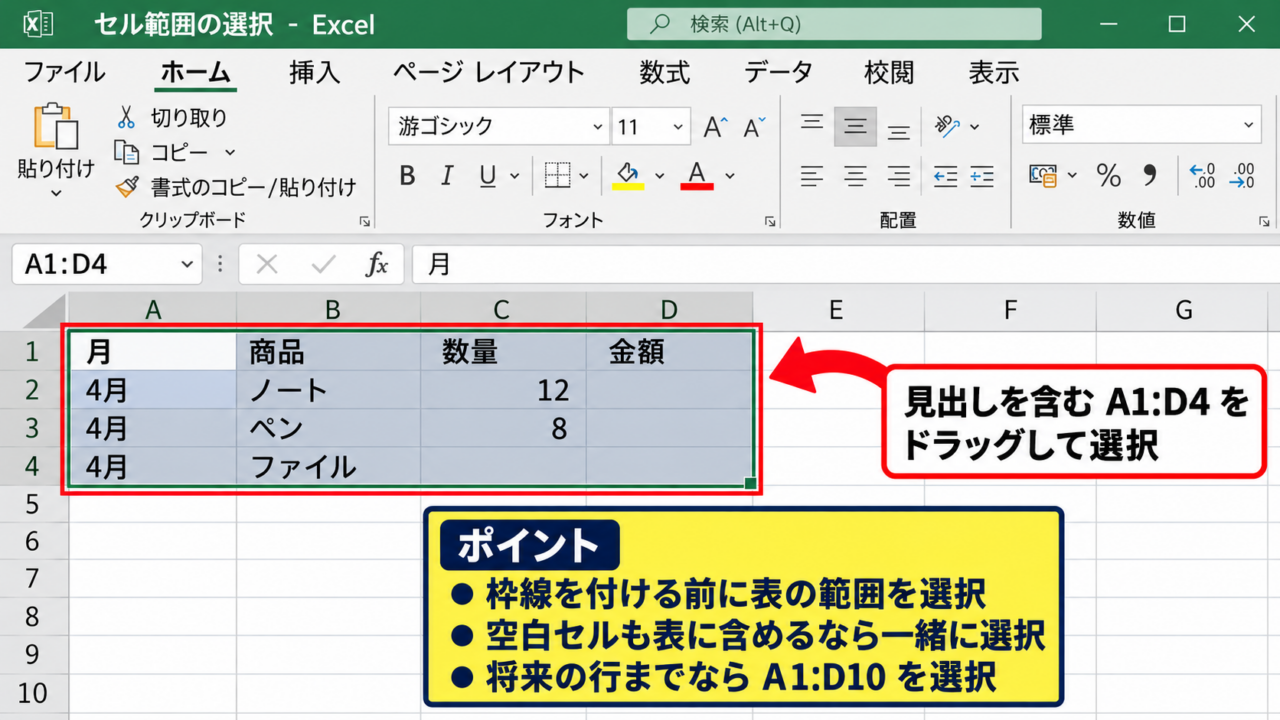
Task: Decrease the font size
Action: coord(754,127)
